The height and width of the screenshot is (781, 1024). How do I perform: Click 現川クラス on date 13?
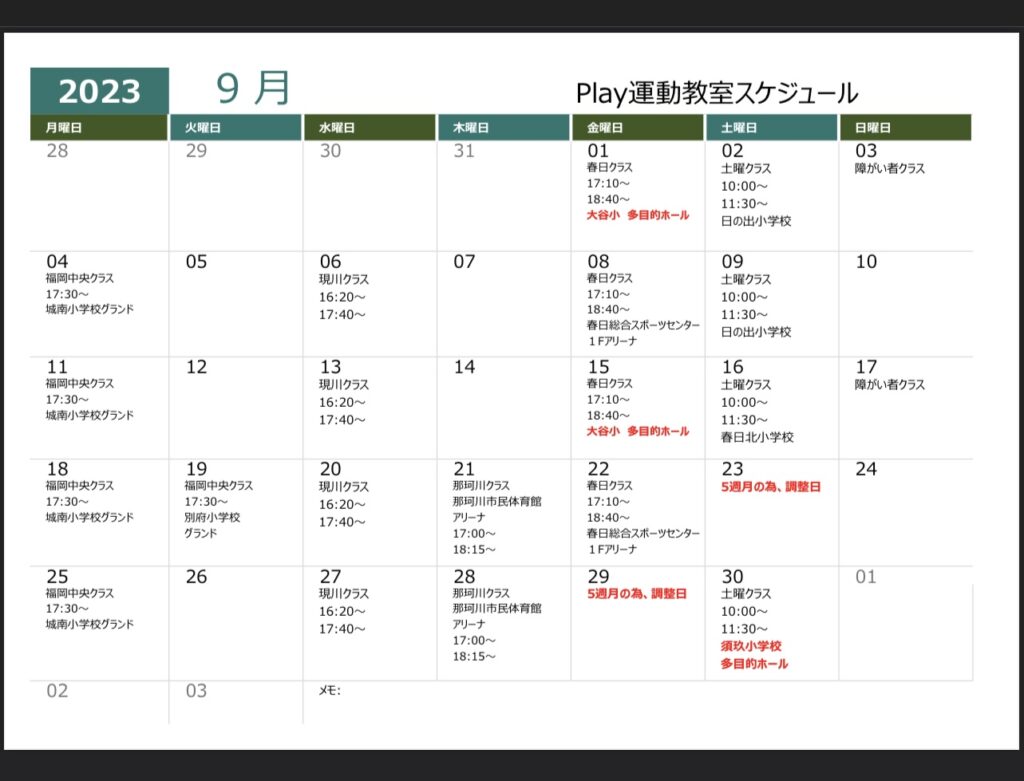[344, 385]
